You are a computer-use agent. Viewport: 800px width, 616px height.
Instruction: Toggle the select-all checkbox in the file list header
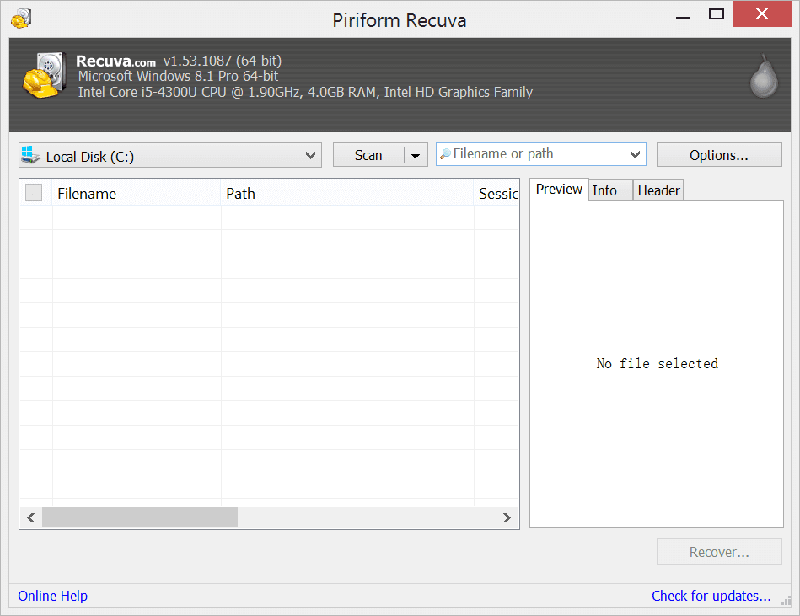click(x=34, y=193)
